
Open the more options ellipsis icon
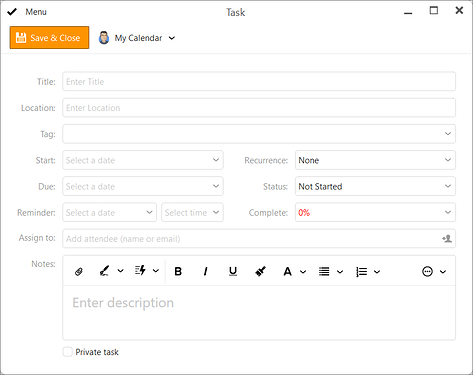click(427, 272)
